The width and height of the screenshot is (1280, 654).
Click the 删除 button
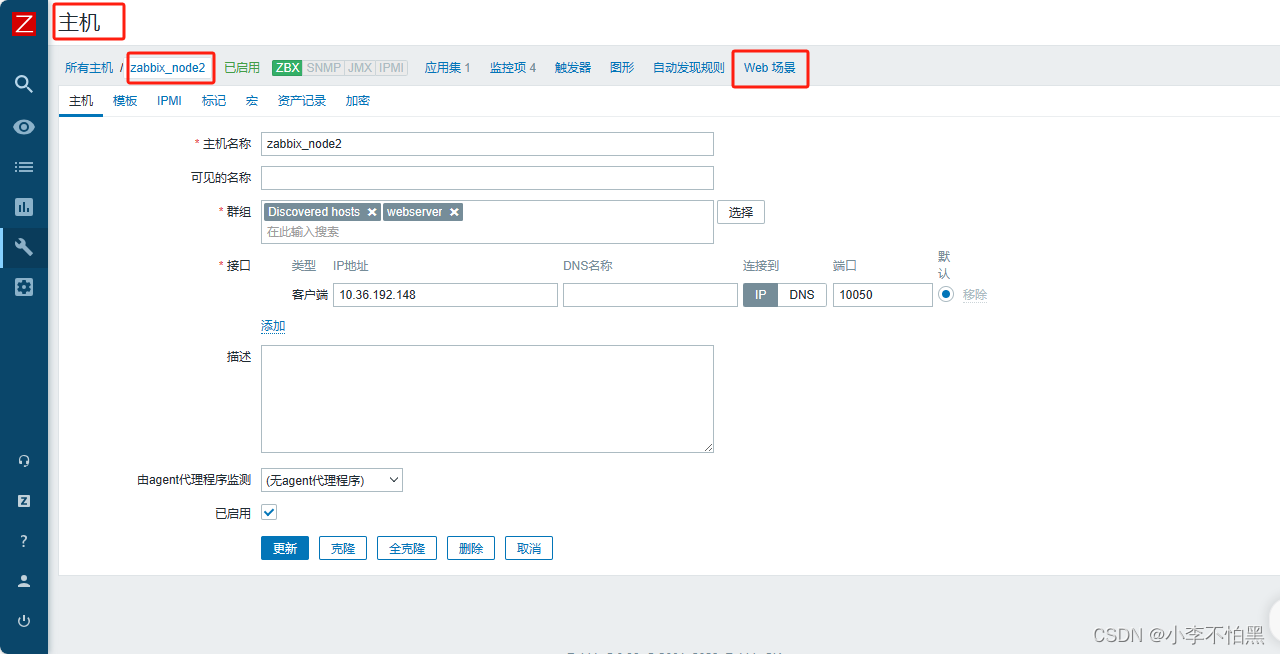471,548
